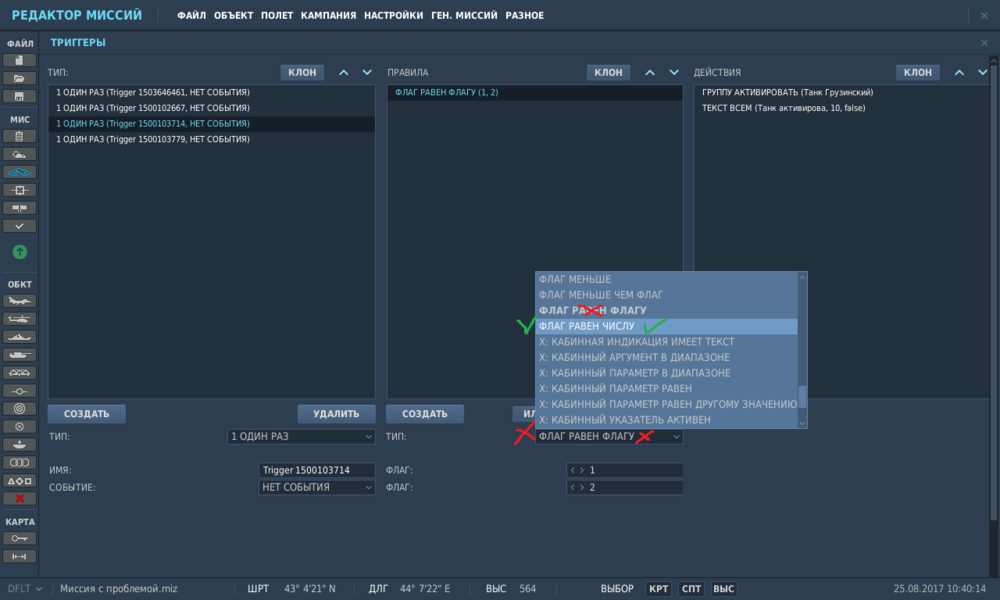
Task: Move action up in ДЕЙСТВИЯ list
Action: (959, 73)
